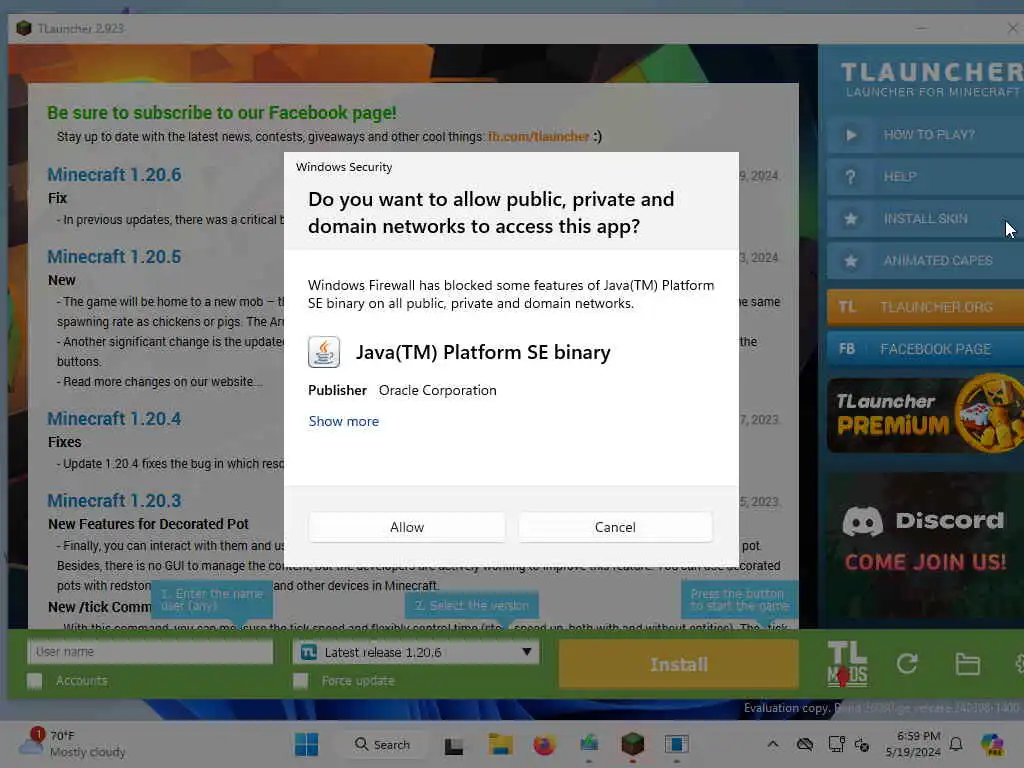Open the game folder icon in TLauncher

(967, 664)
